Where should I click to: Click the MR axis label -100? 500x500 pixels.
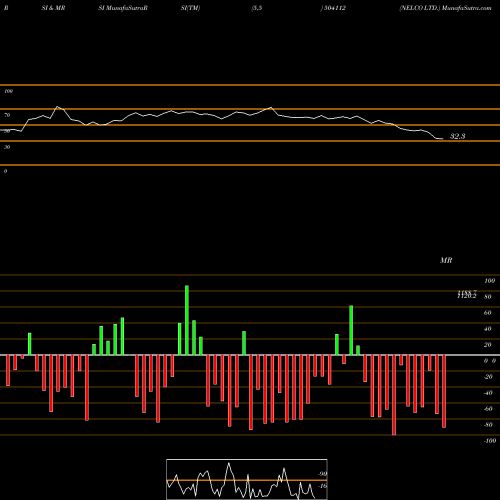tap(490, 441)
